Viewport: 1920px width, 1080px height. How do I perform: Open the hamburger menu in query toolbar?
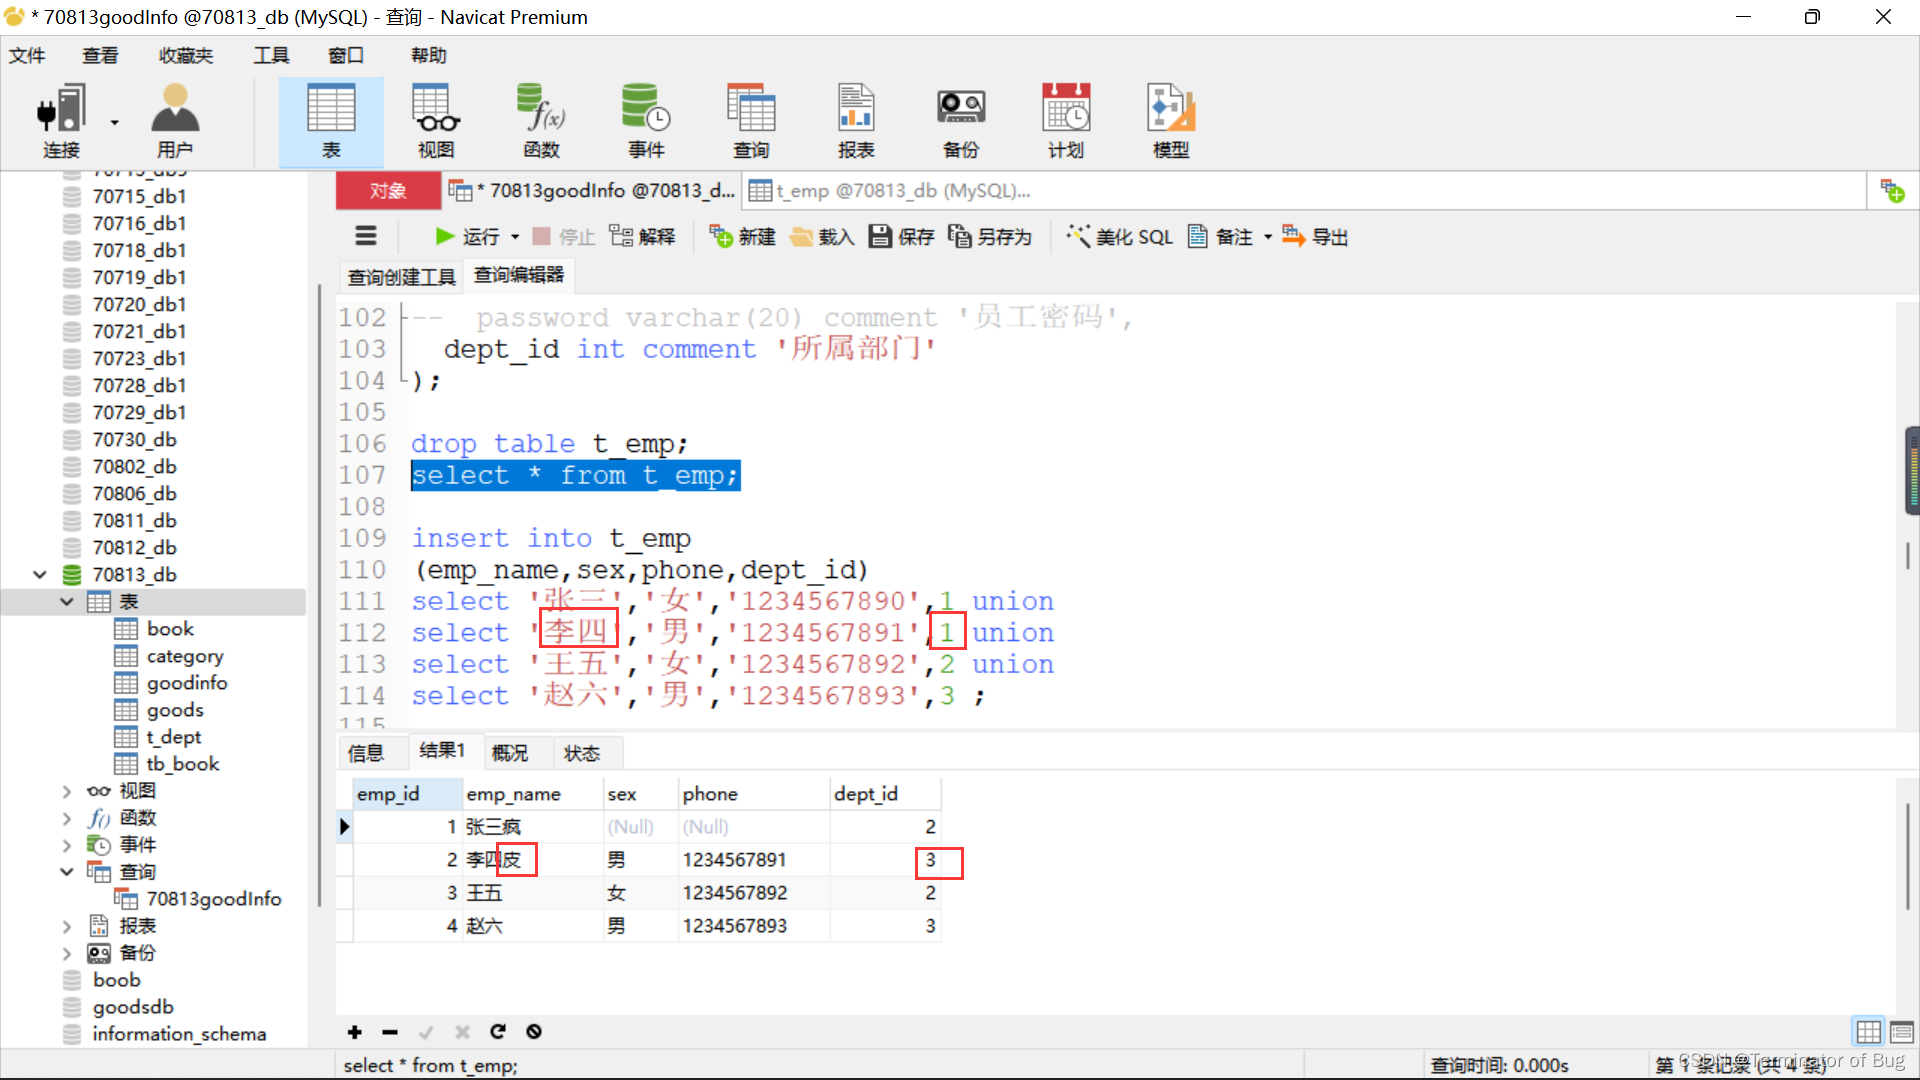click(366, 237)
